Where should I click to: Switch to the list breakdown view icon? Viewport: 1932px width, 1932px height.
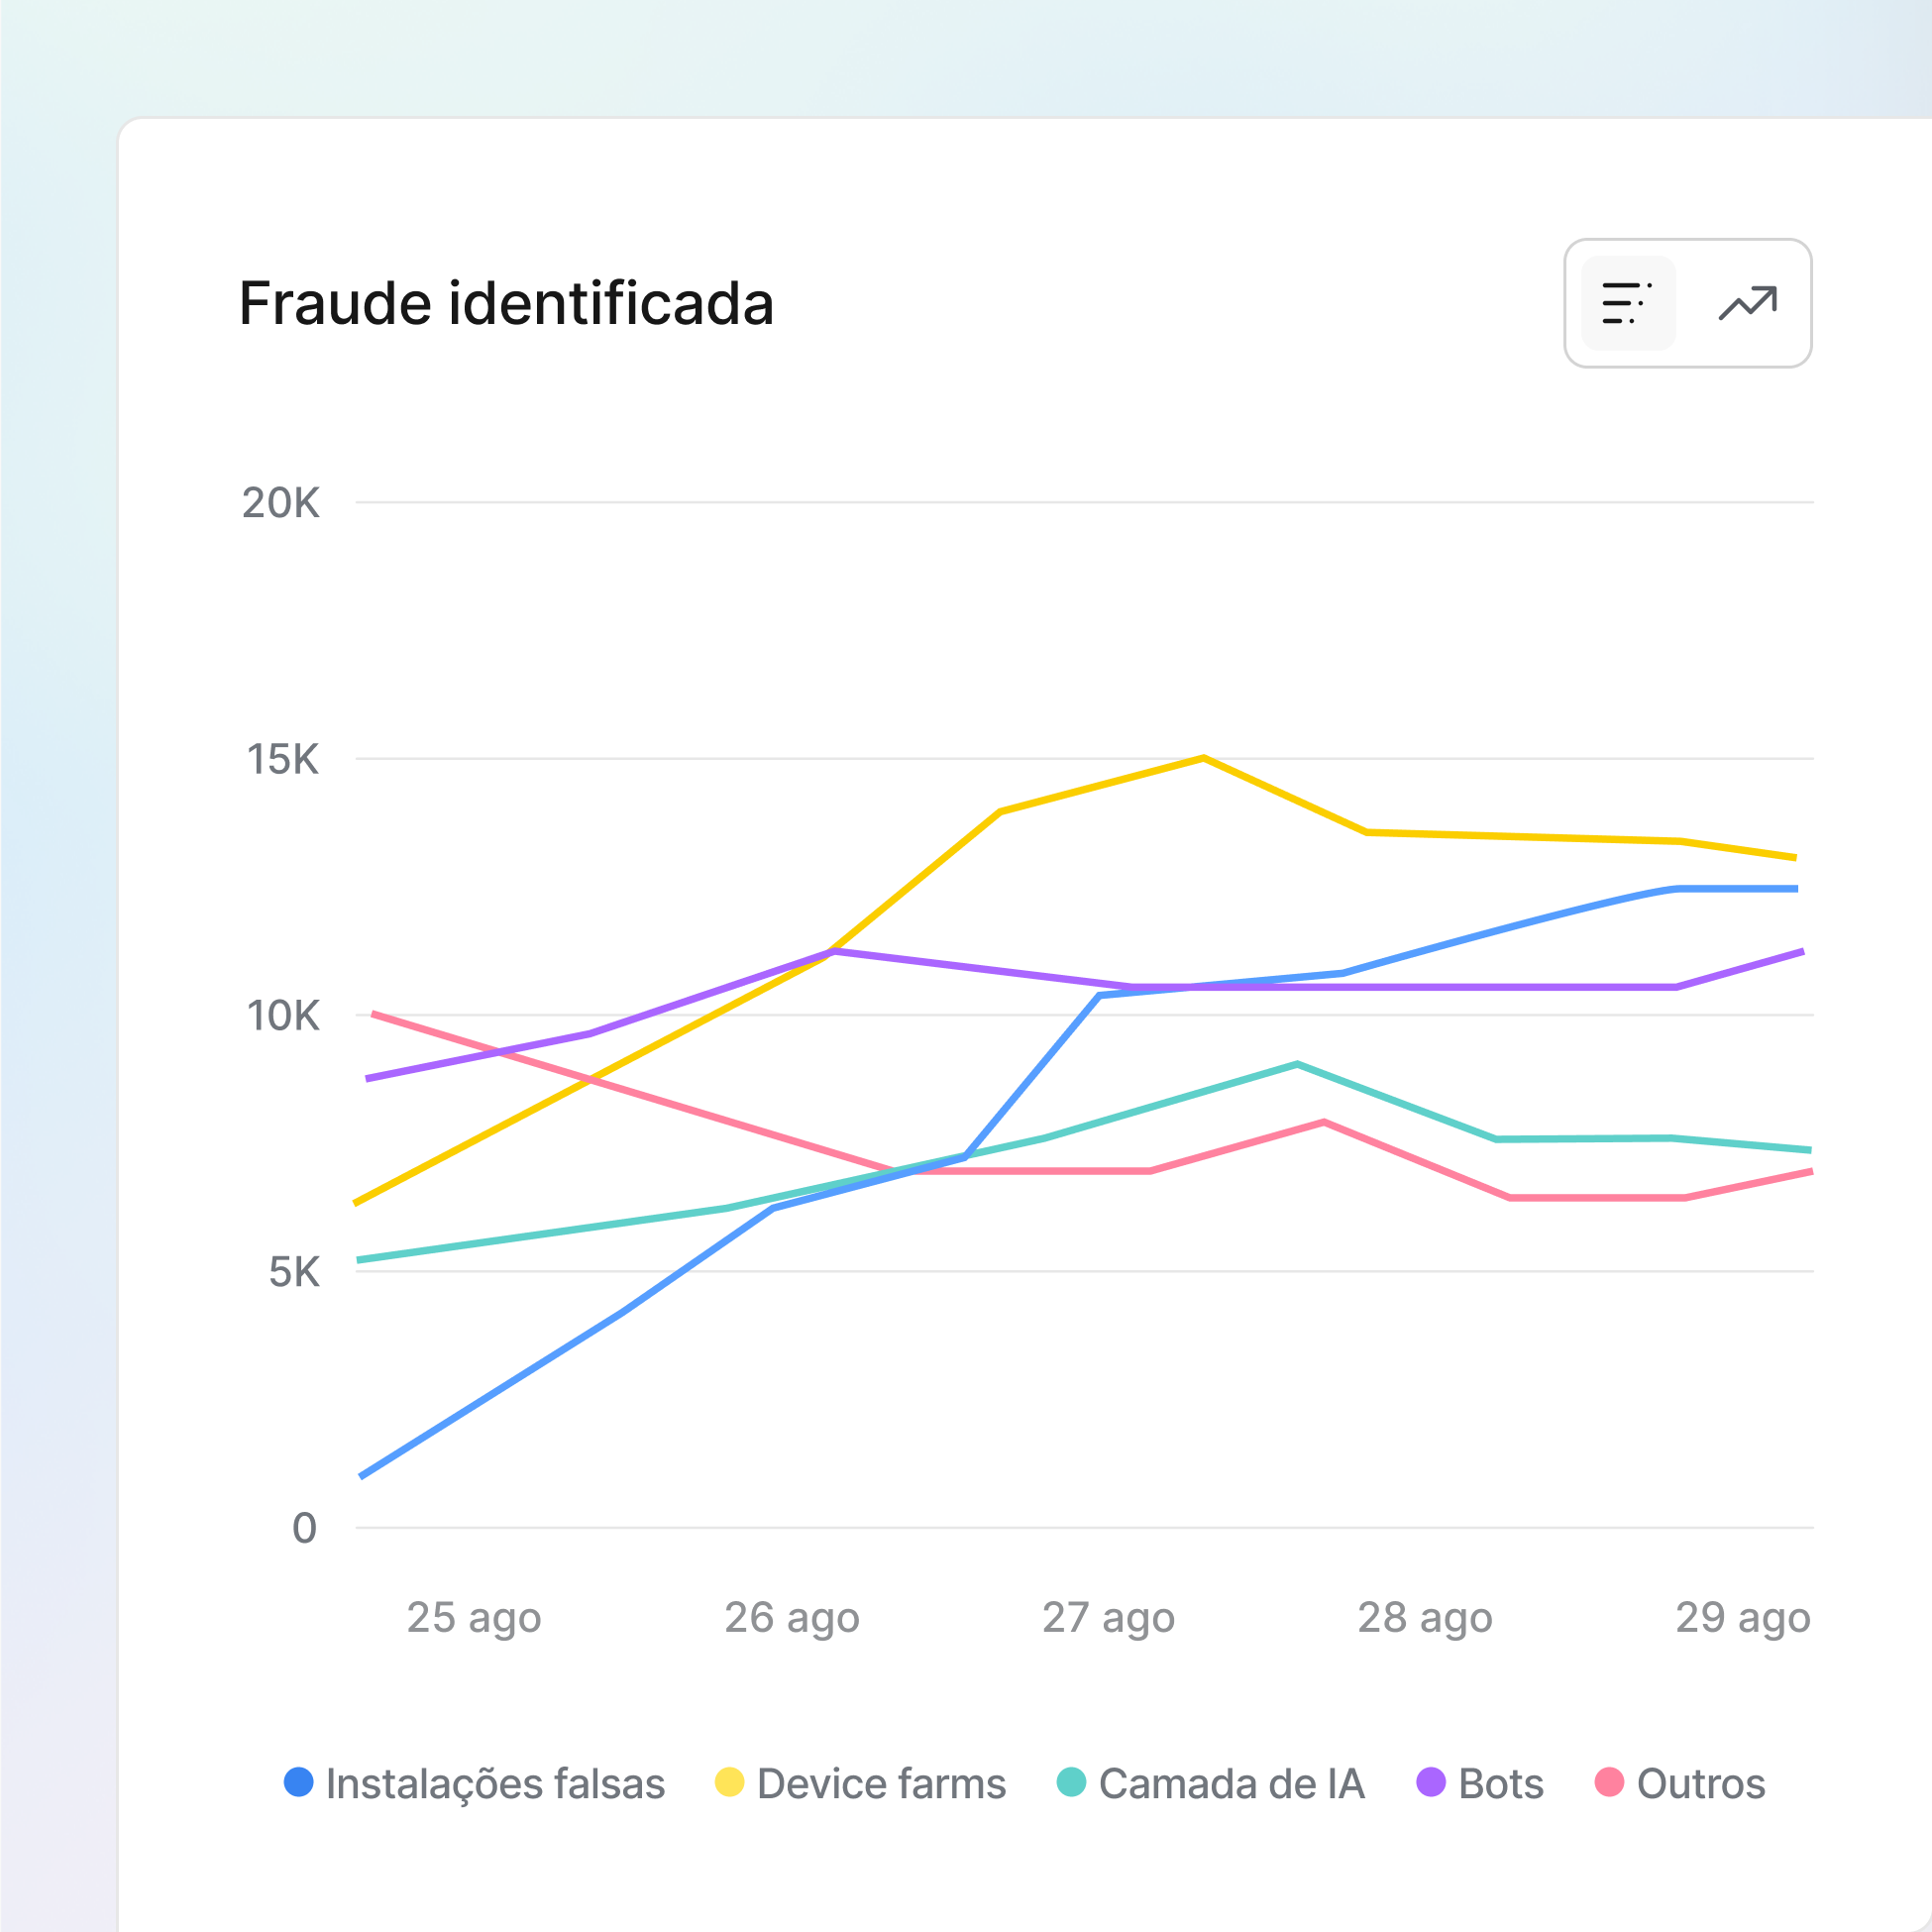click(x=1627, y=303)
